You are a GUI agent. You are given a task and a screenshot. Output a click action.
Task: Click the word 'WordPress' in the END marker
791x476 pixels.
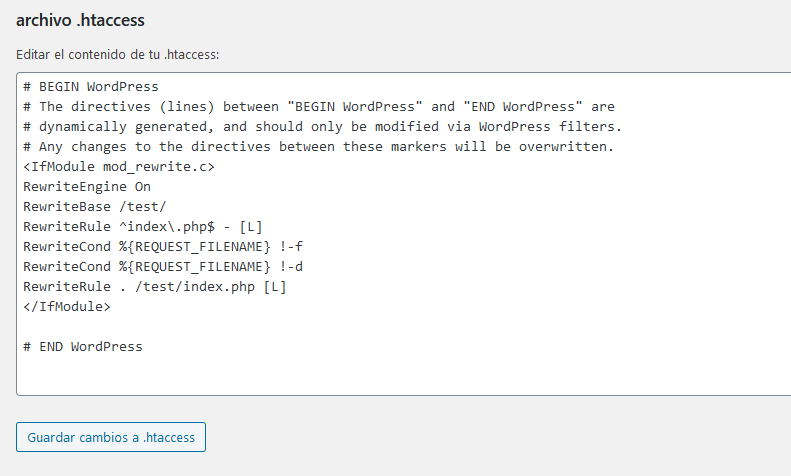(x=107, y=347)
